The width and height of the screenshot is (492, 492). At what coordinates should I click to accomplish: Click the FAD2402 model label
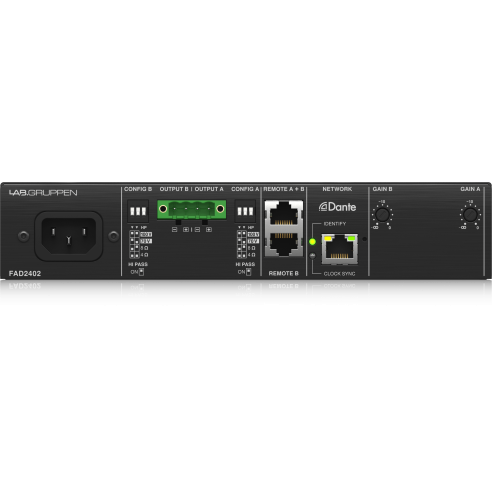coord(25,274)
